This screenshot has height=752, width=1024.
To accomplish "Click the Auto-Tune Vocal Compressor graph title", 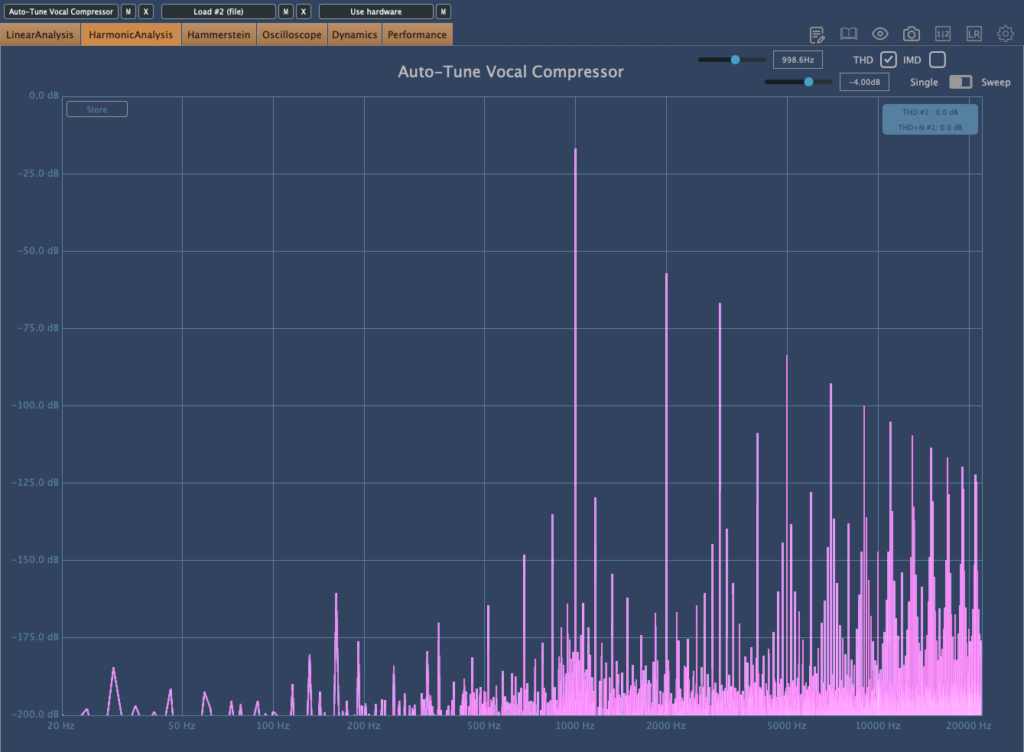I will (511, 72).
